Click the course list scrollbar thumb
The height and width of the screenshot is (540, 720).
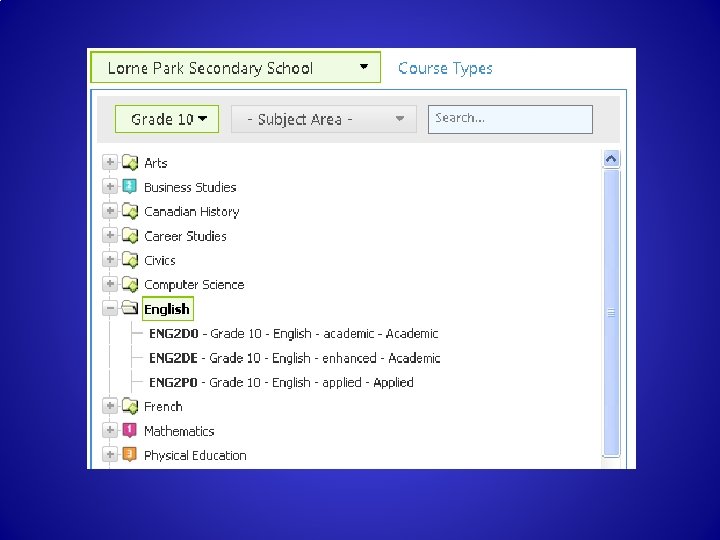point(611,313)
